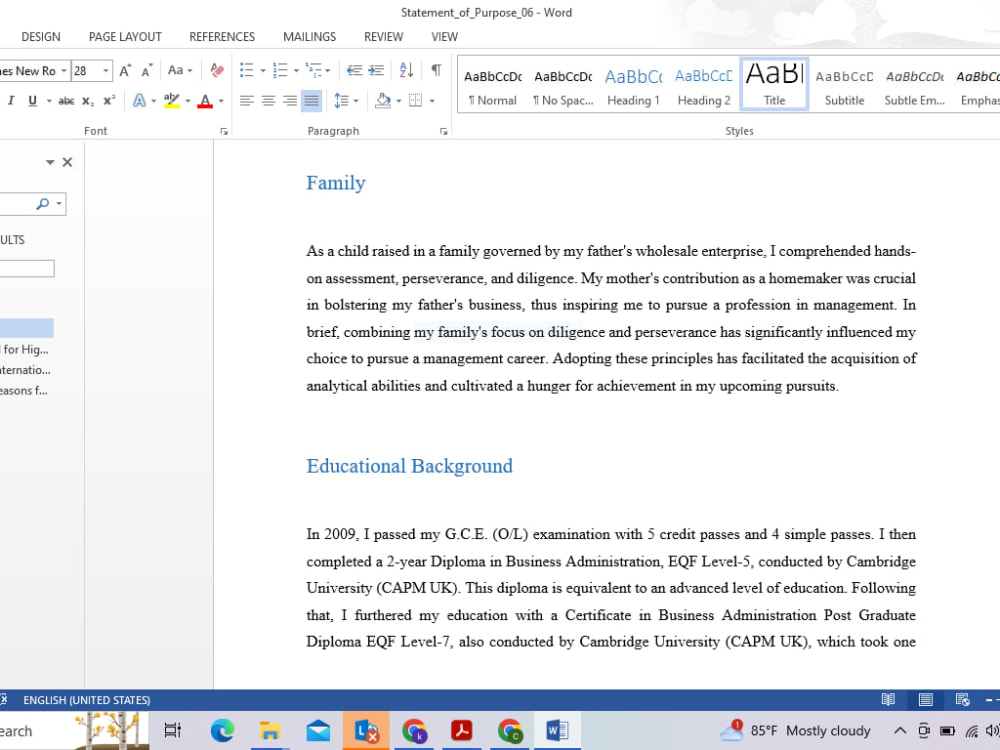Sort text alphabetically
The height and width of the screenshot is (750, 1000).
click(x=406, y=70)
